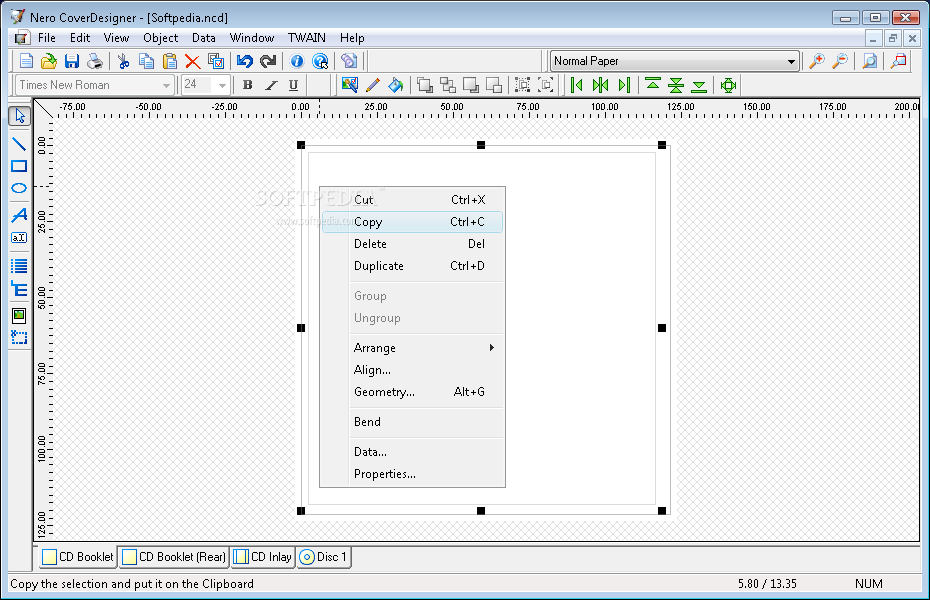Click the Paste clipboard icon
930x600 pixels.
[x=170, y=61]
